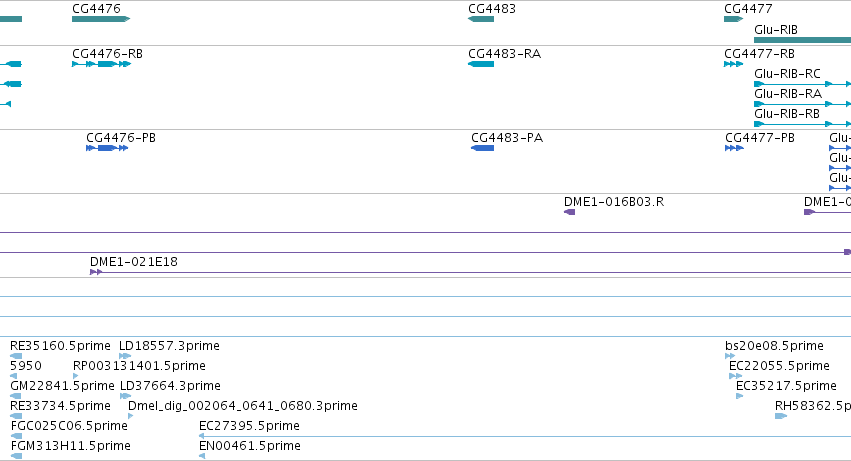Select the 5950 arrow glyph
The width and height of the screenshot is (851, 461).
[14, 376]
